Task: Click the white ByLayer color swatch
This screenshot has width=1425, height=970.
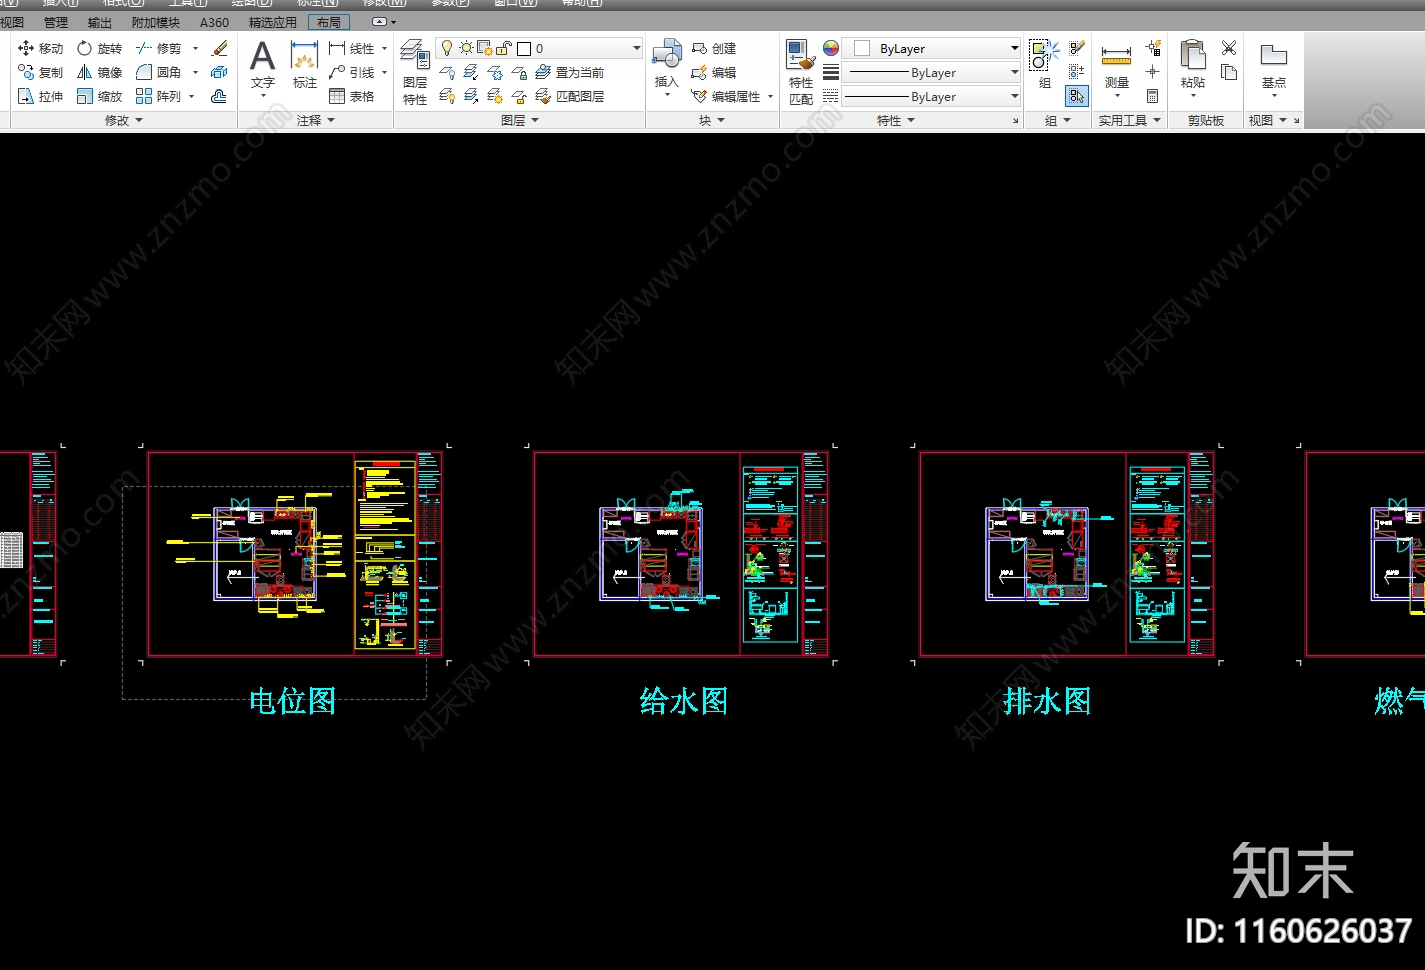Action: coord(862,48)
